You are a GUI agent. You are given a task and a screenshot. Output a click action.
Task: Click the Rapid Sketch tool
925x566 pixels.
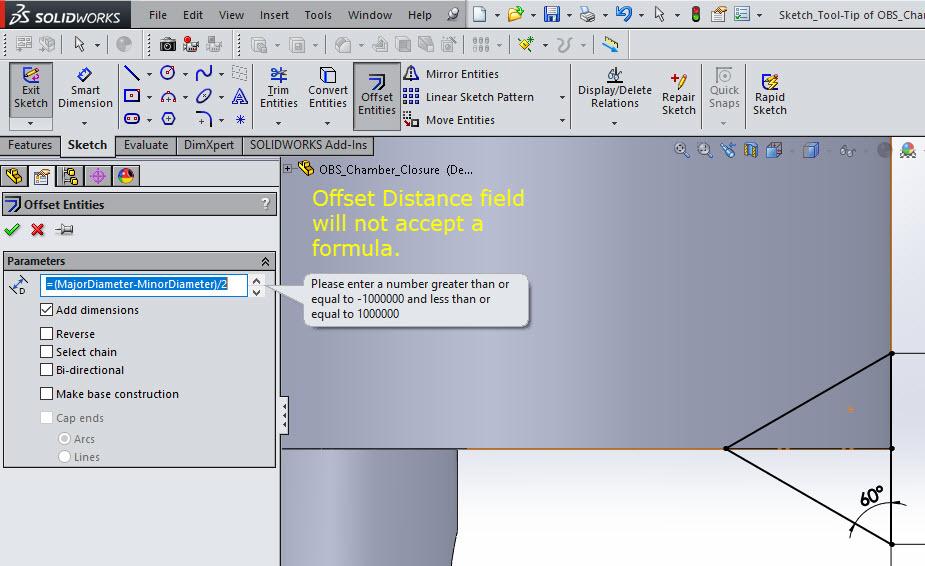point(769,94)
